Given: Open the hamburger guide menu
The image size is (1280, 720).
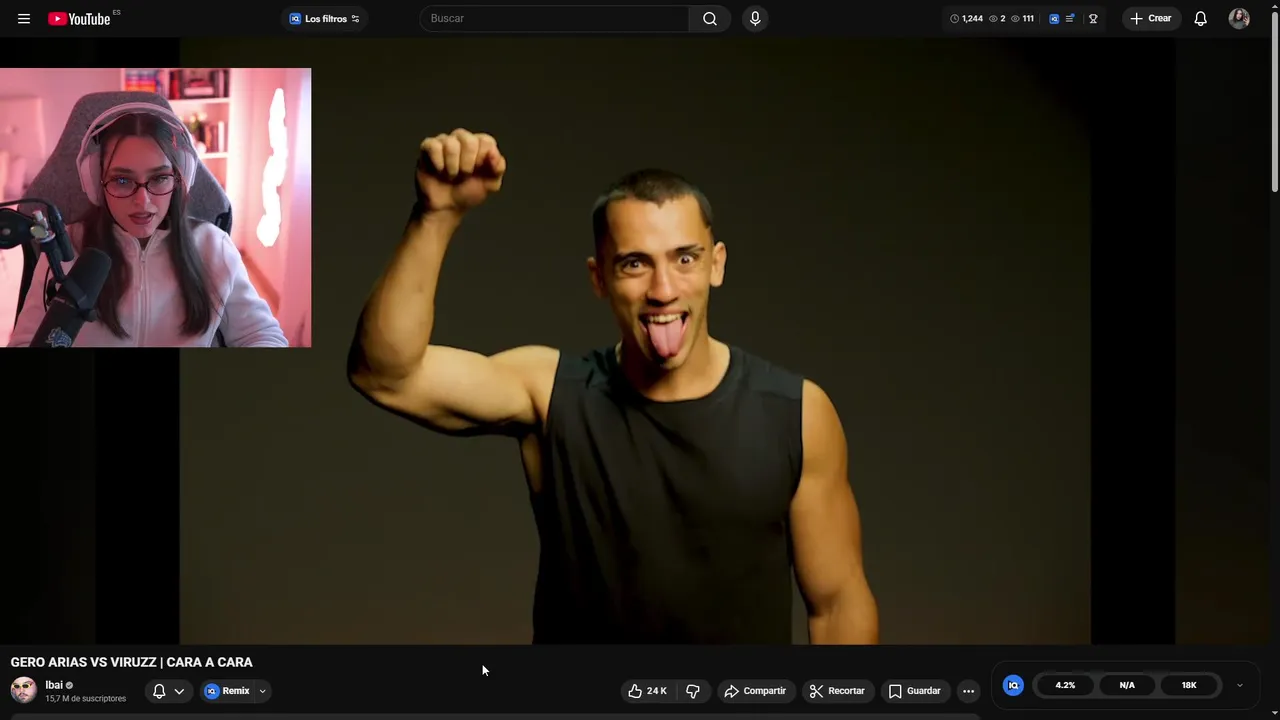Looking at the screenshot, I should (x=24, y=19).
